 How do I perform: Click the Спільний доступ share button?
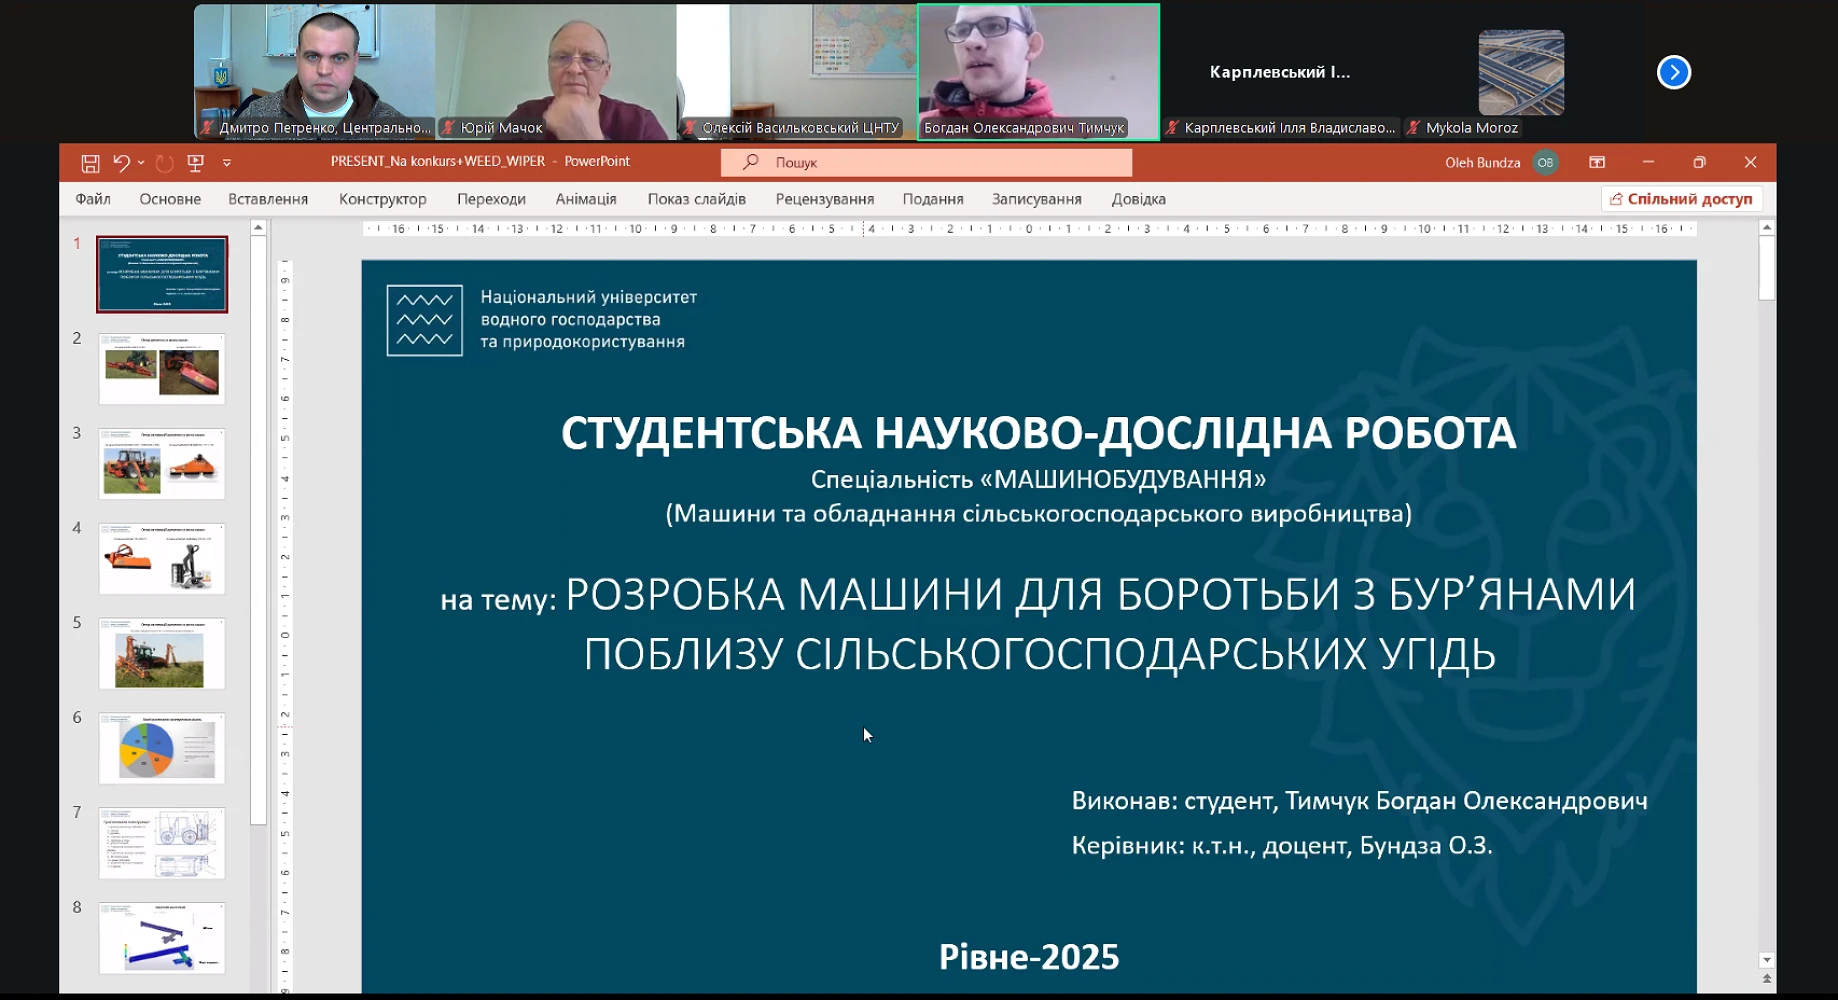tap(1681, 199)
